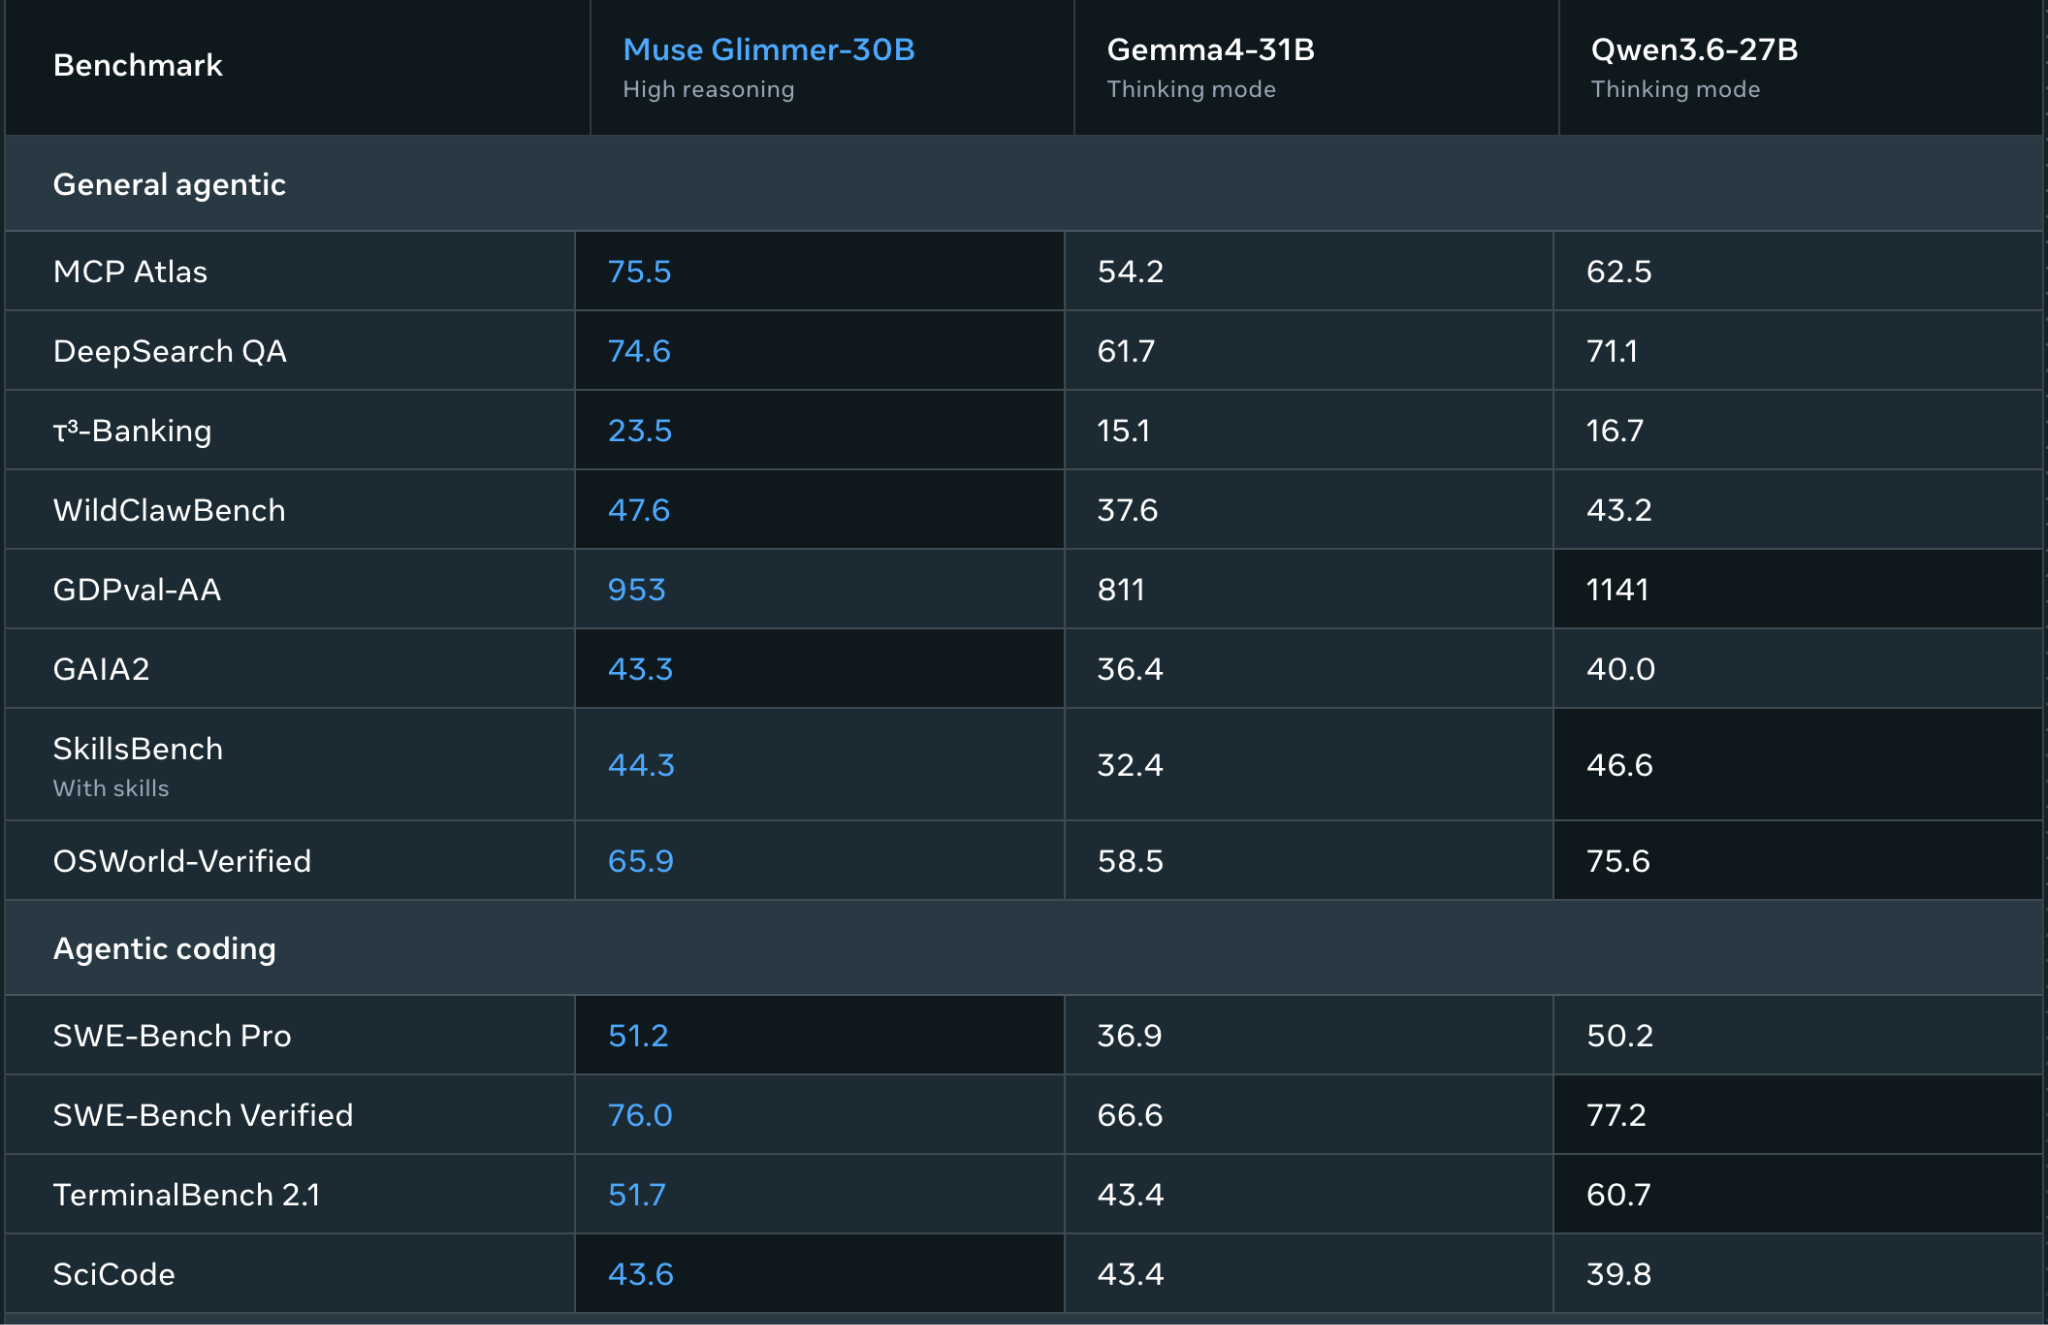This screenshot has height=1325, width=2048.
Task: Click the Benchmark column header
Action: (x=138, y=65)
